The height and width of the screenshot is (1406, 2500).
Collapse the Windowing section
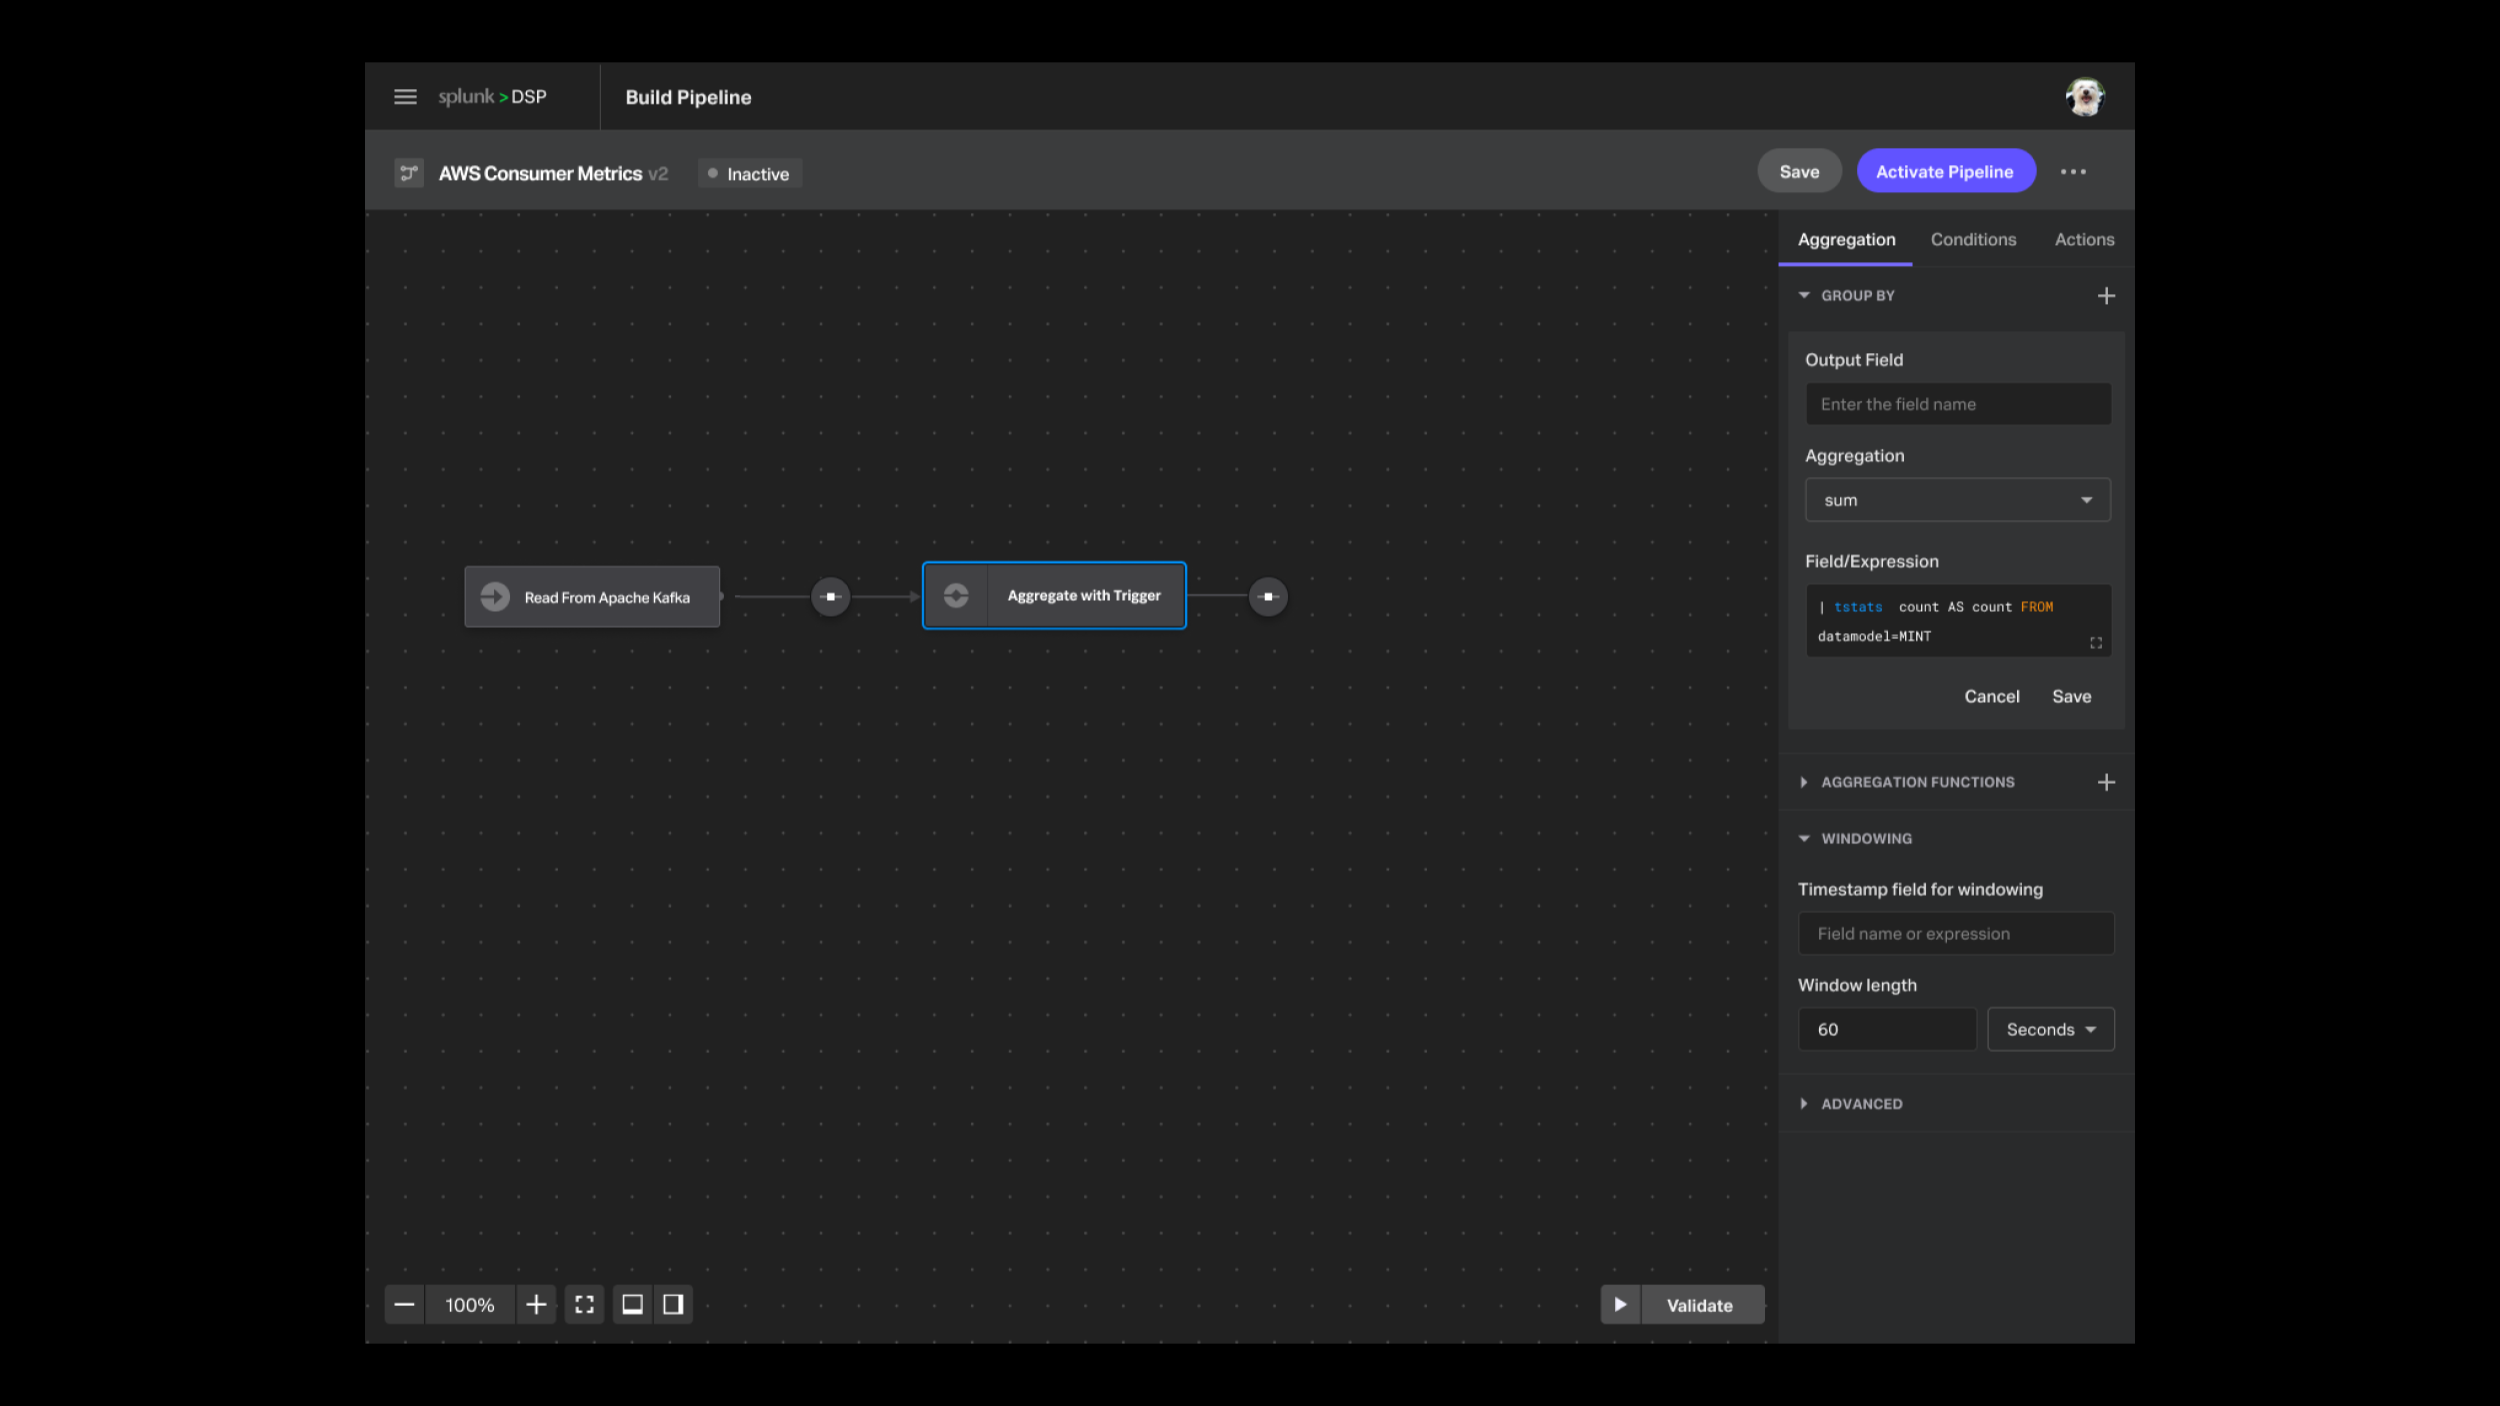[1865, 839]
